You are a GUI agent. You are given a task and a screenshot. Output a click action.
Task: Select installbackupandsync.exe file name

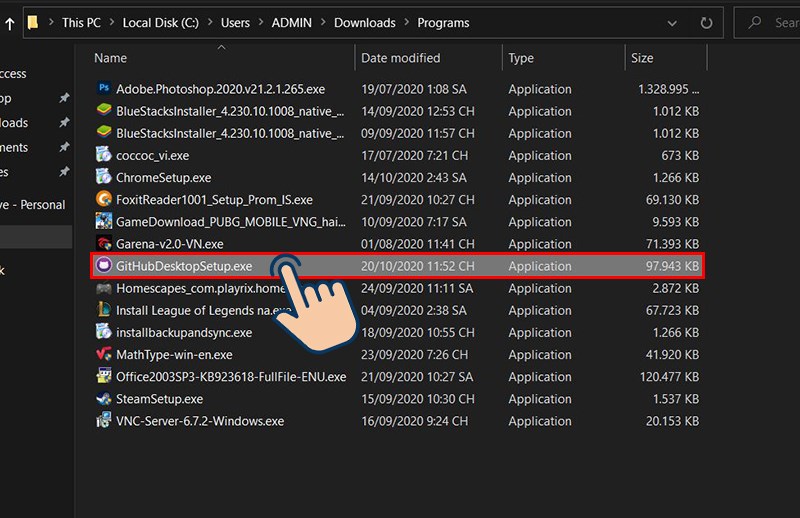click(184, 332)
